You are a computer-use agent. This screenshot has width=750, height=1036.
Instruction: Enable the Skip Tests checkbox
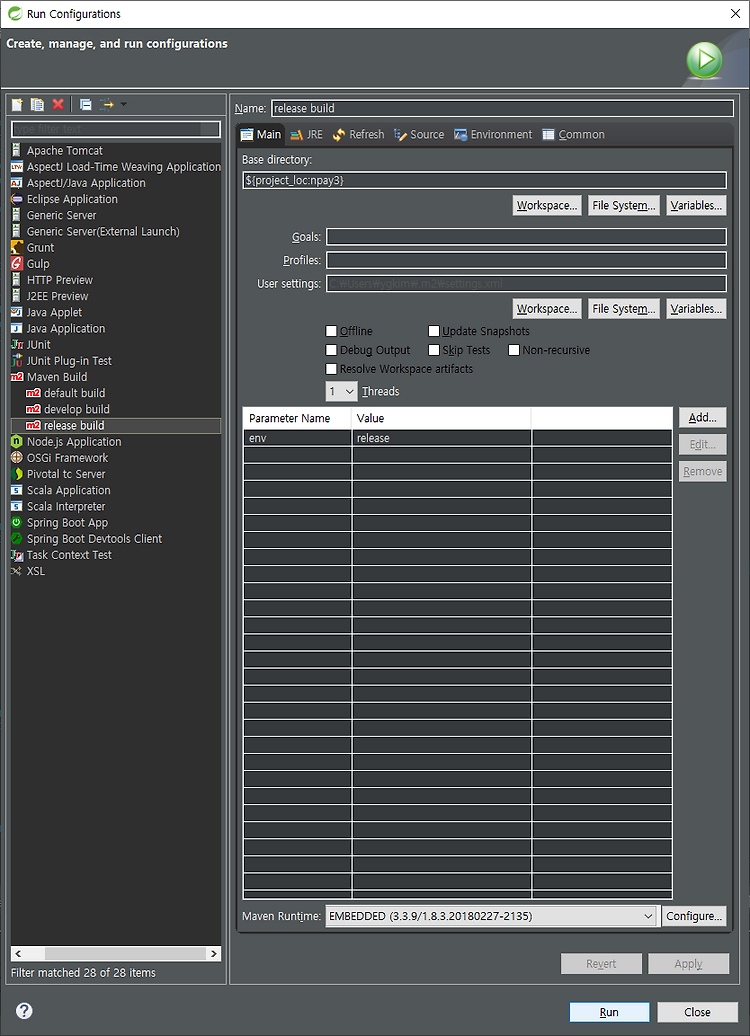pos(434,350)
